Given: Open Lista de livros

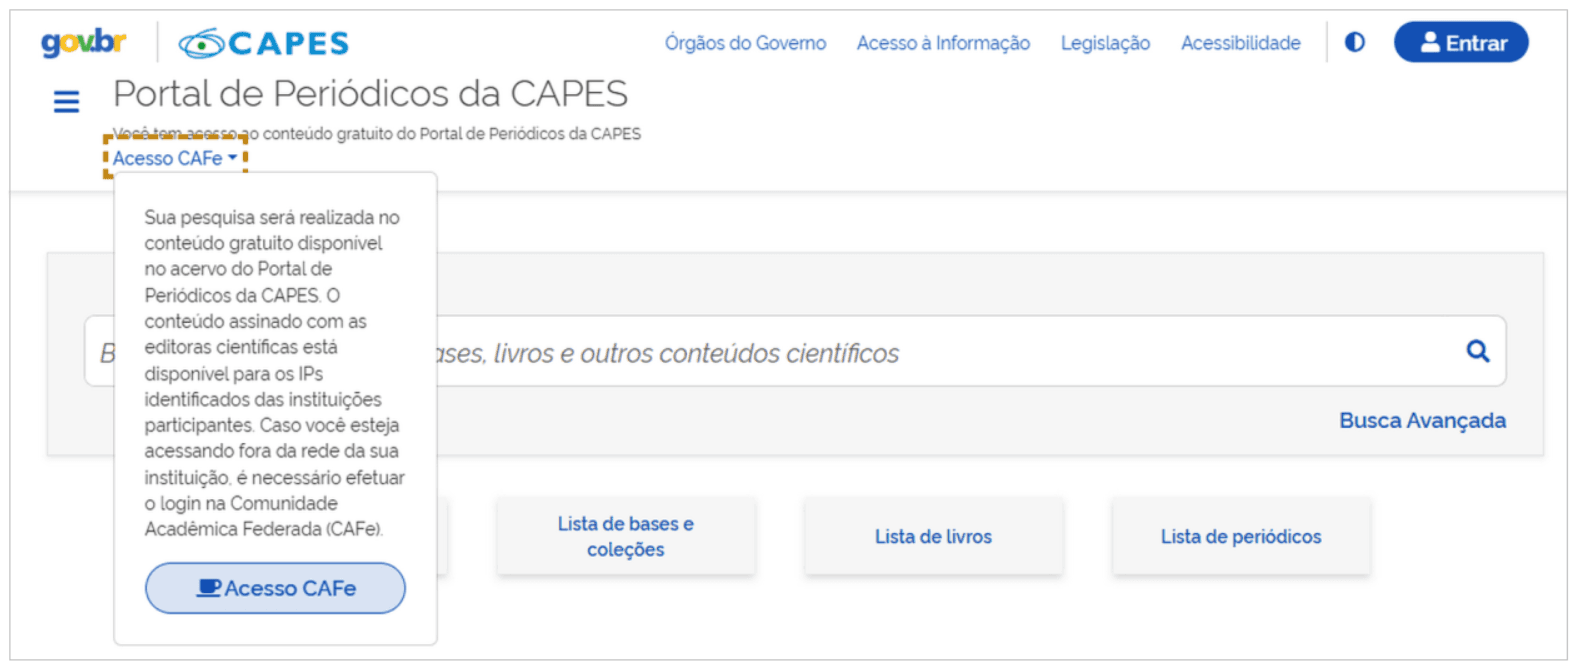Looking at the screenshot, I should [x=933, y=536].
